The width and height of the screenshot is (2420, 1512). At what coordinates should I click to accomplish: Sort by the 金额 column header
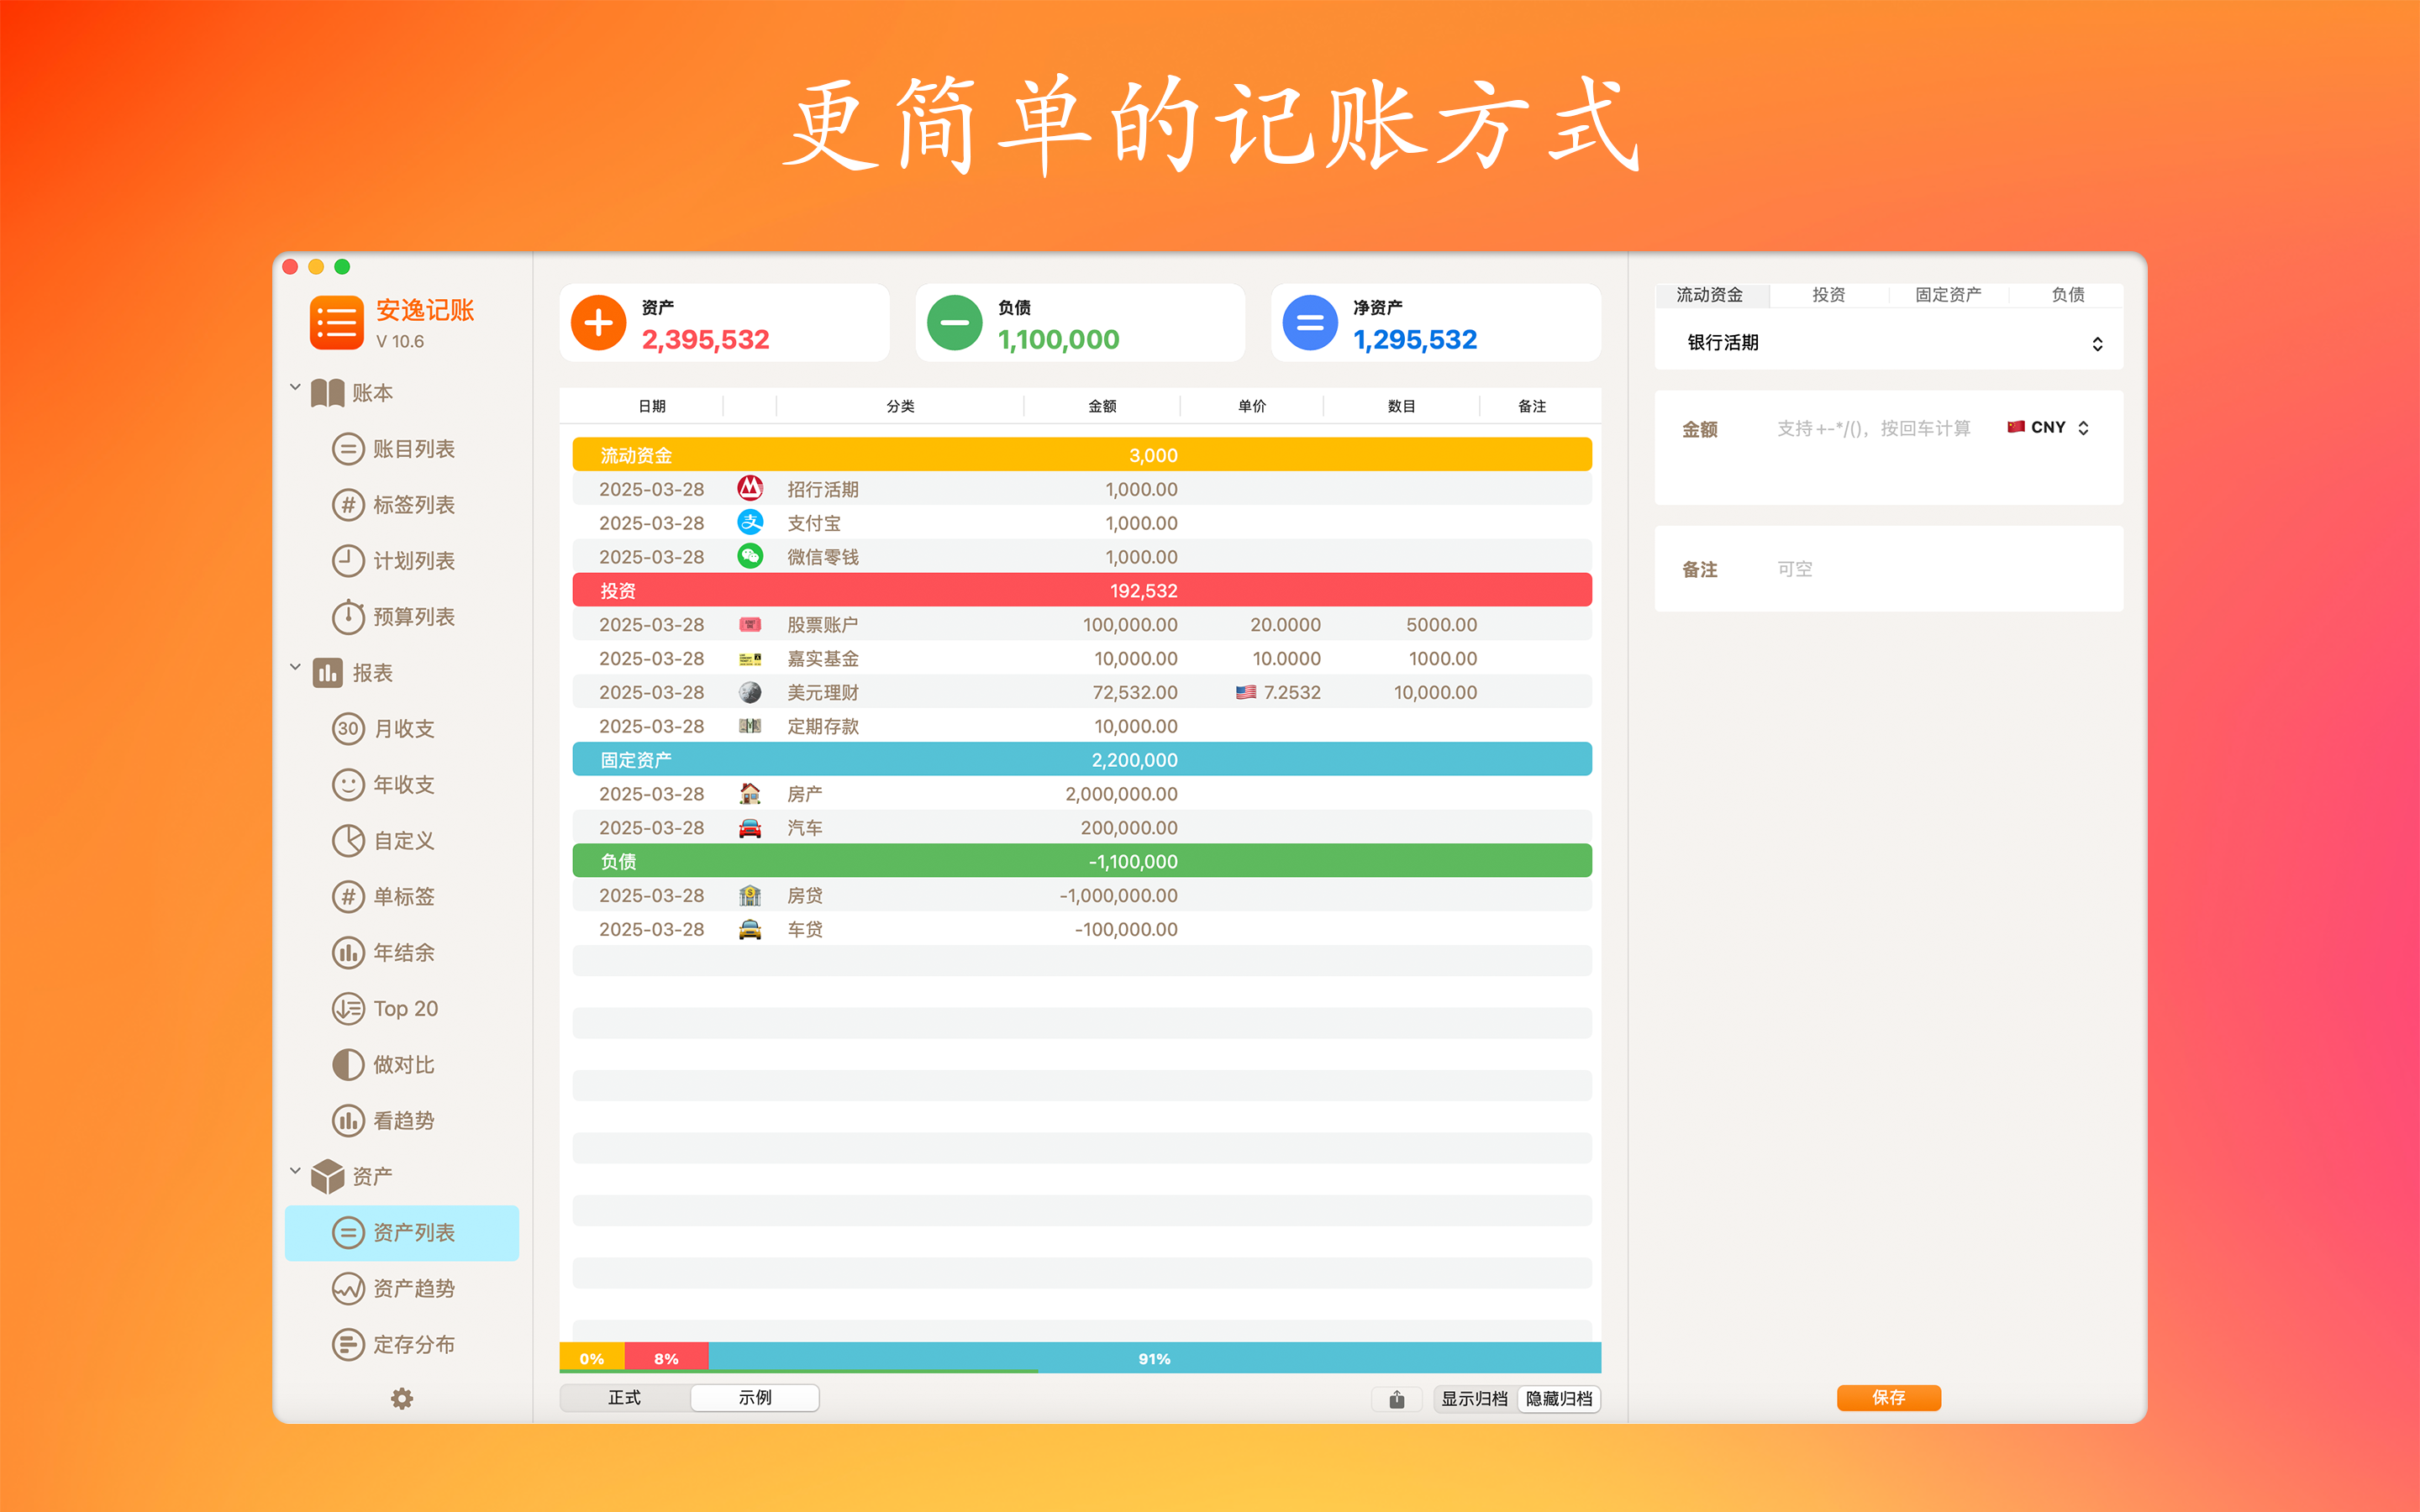coord(1102,406)
